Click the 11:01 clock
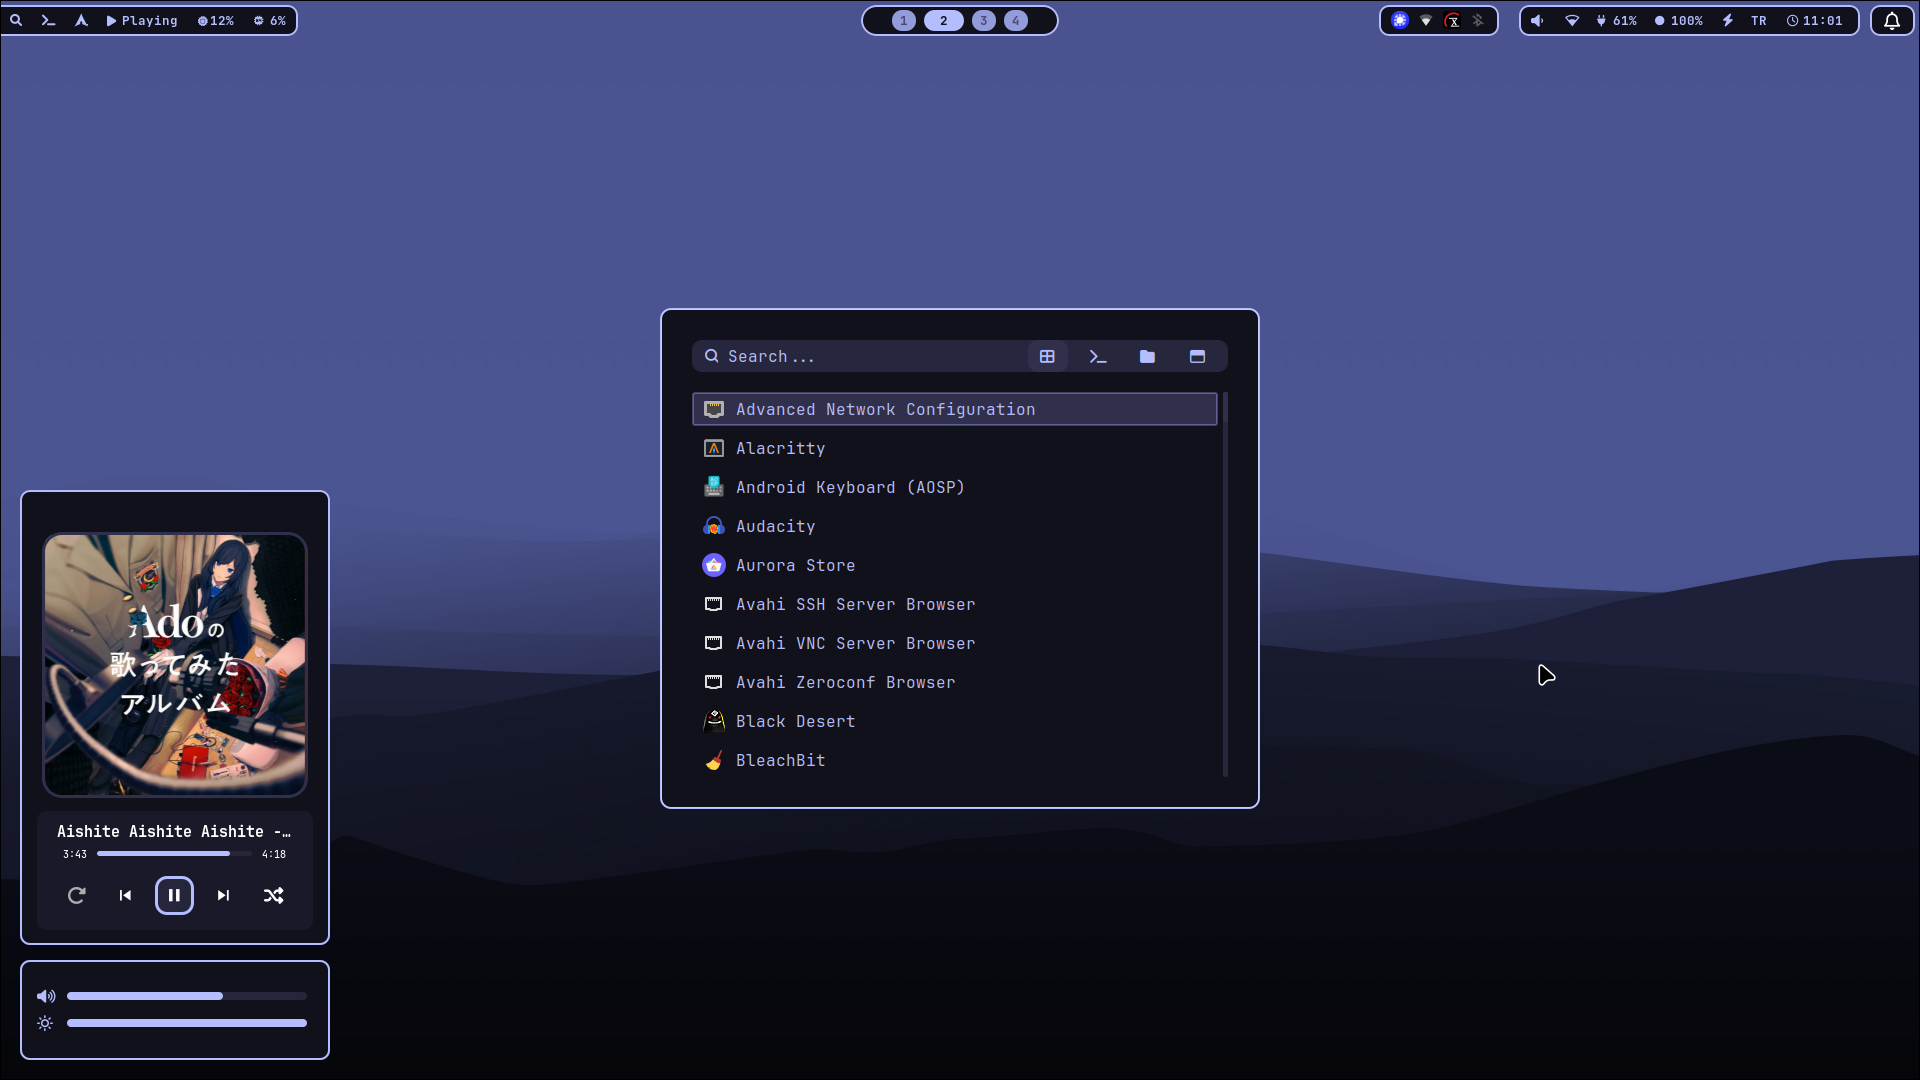 (x=1815, y=20)
